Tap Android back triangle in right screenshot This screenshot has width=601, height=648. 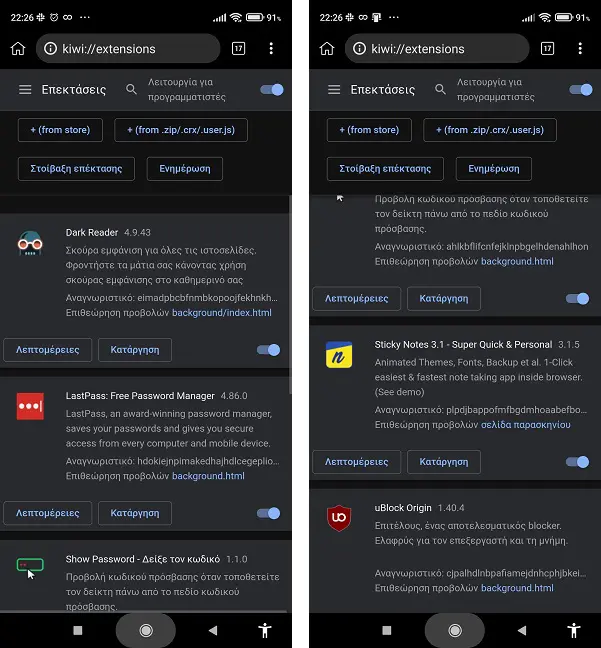(x=522, y=630)
